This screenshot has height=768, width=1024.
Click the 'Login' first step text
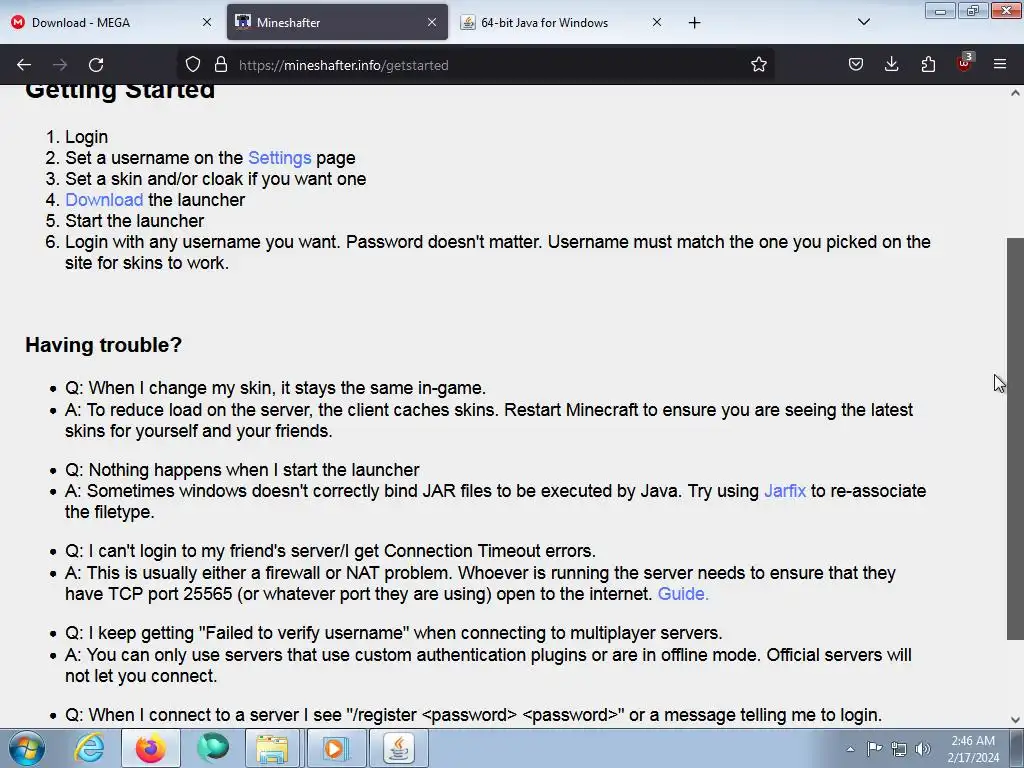86,137
